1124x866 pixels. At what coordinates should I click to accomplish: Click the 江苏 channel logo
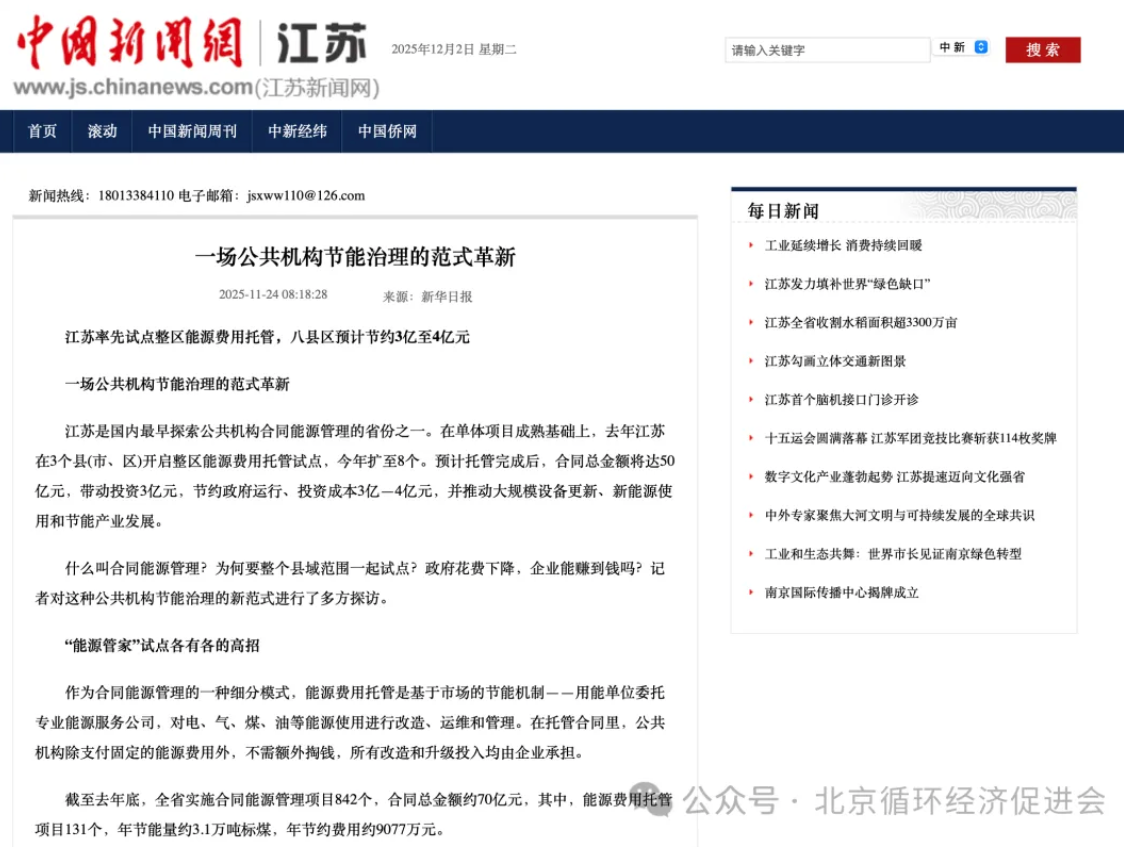click(x=322, y=43)
